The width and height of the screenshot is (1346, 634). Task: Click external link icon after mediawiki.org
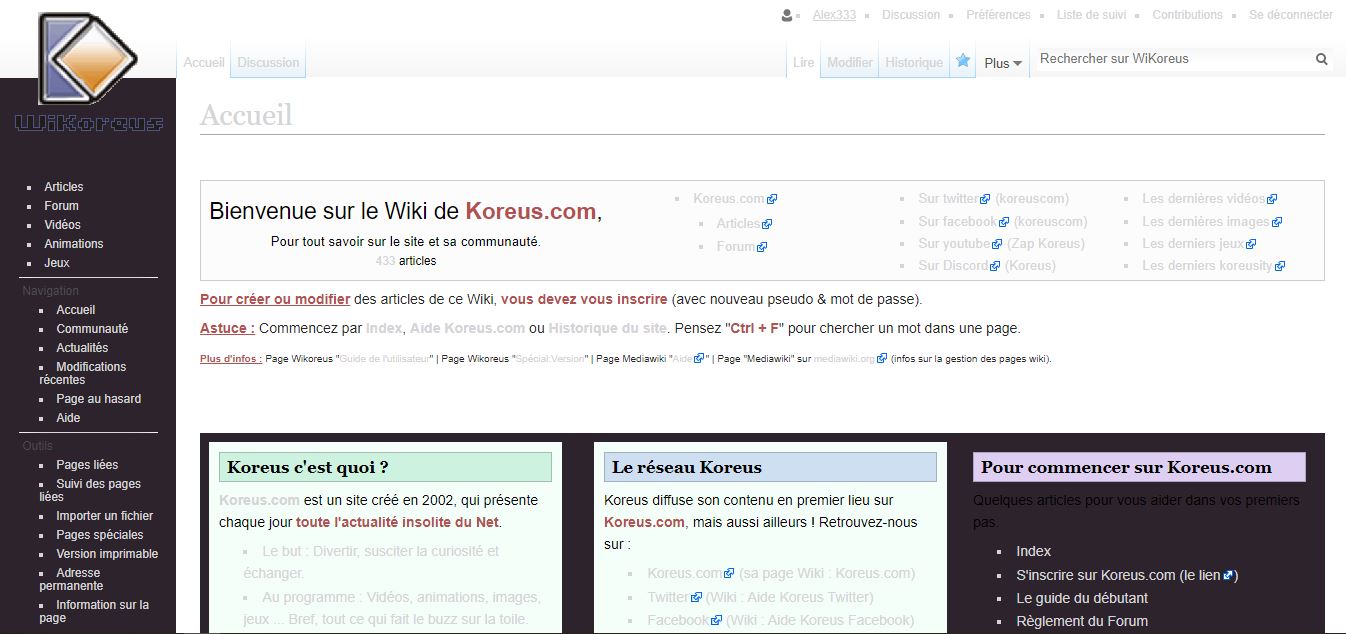[882, 359]
